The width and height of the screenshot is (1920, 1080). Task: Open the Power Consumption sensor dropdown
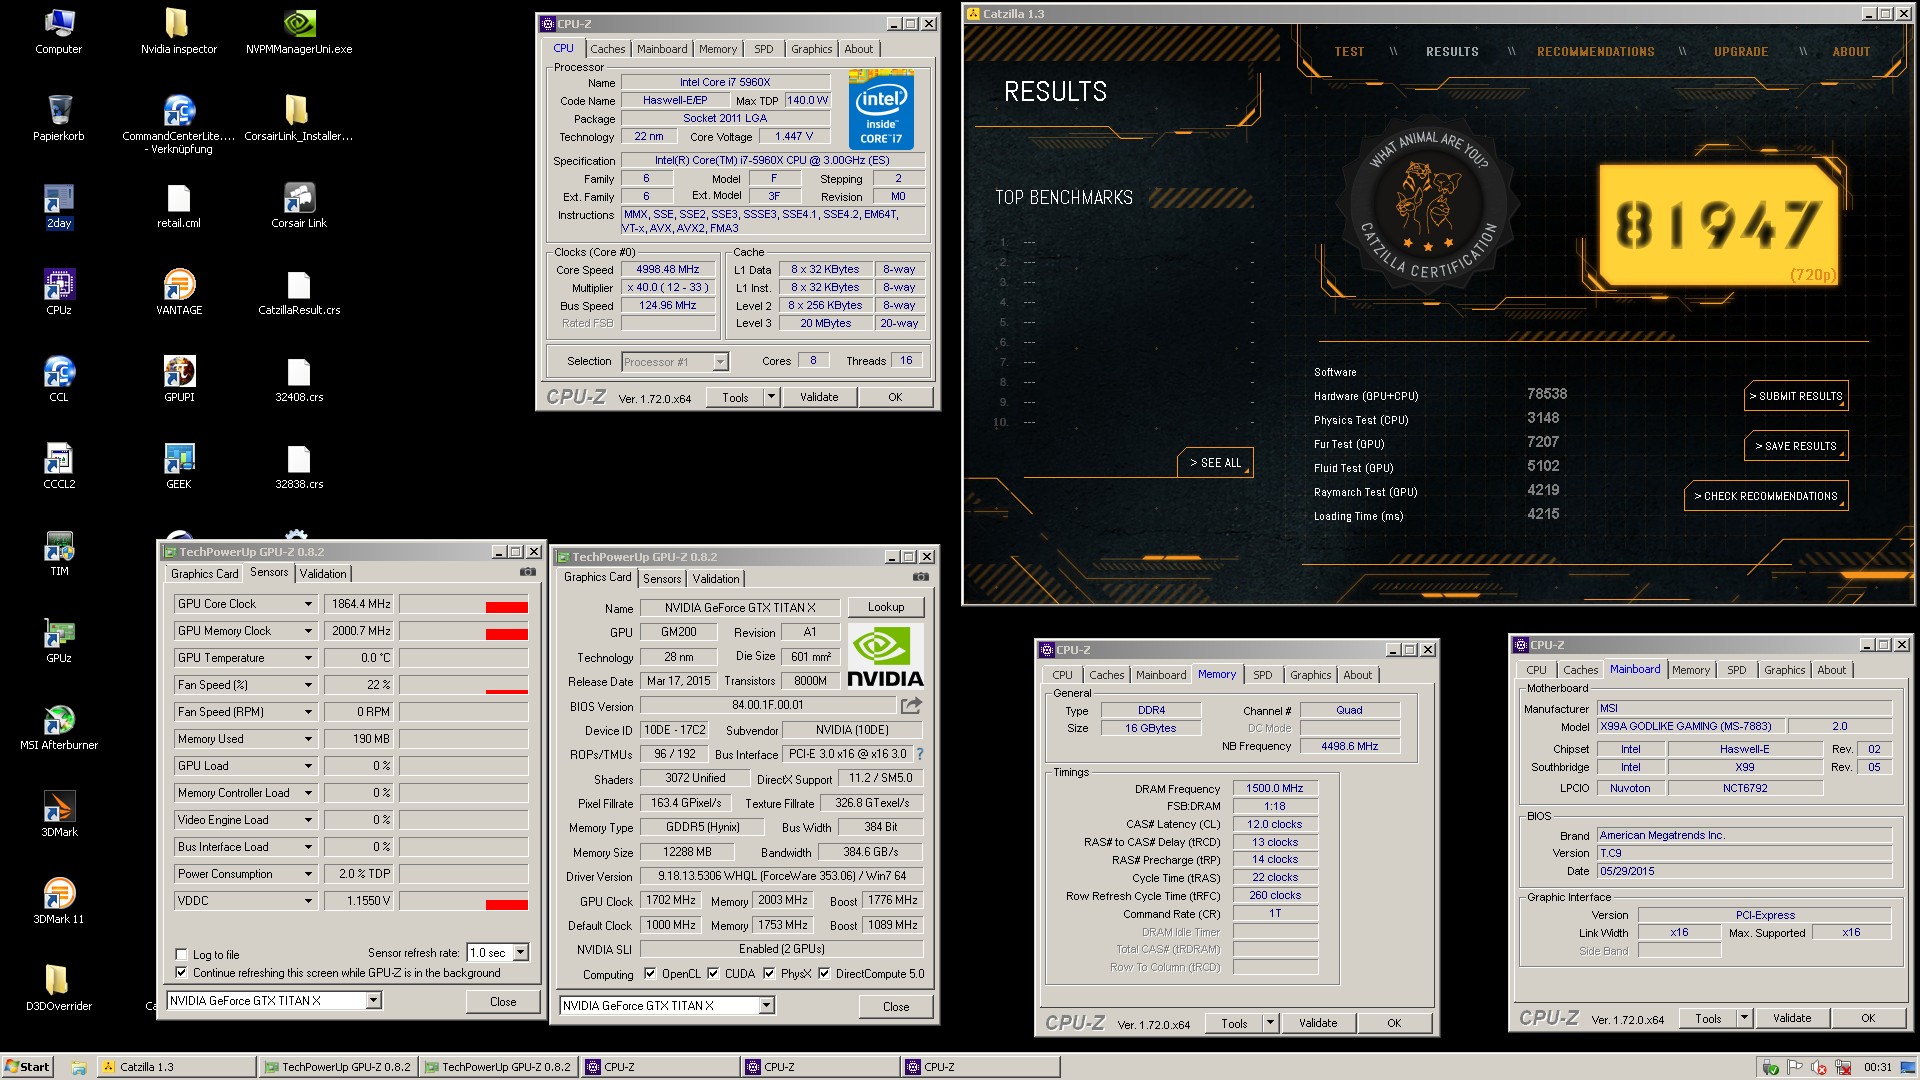coord(308,874)
